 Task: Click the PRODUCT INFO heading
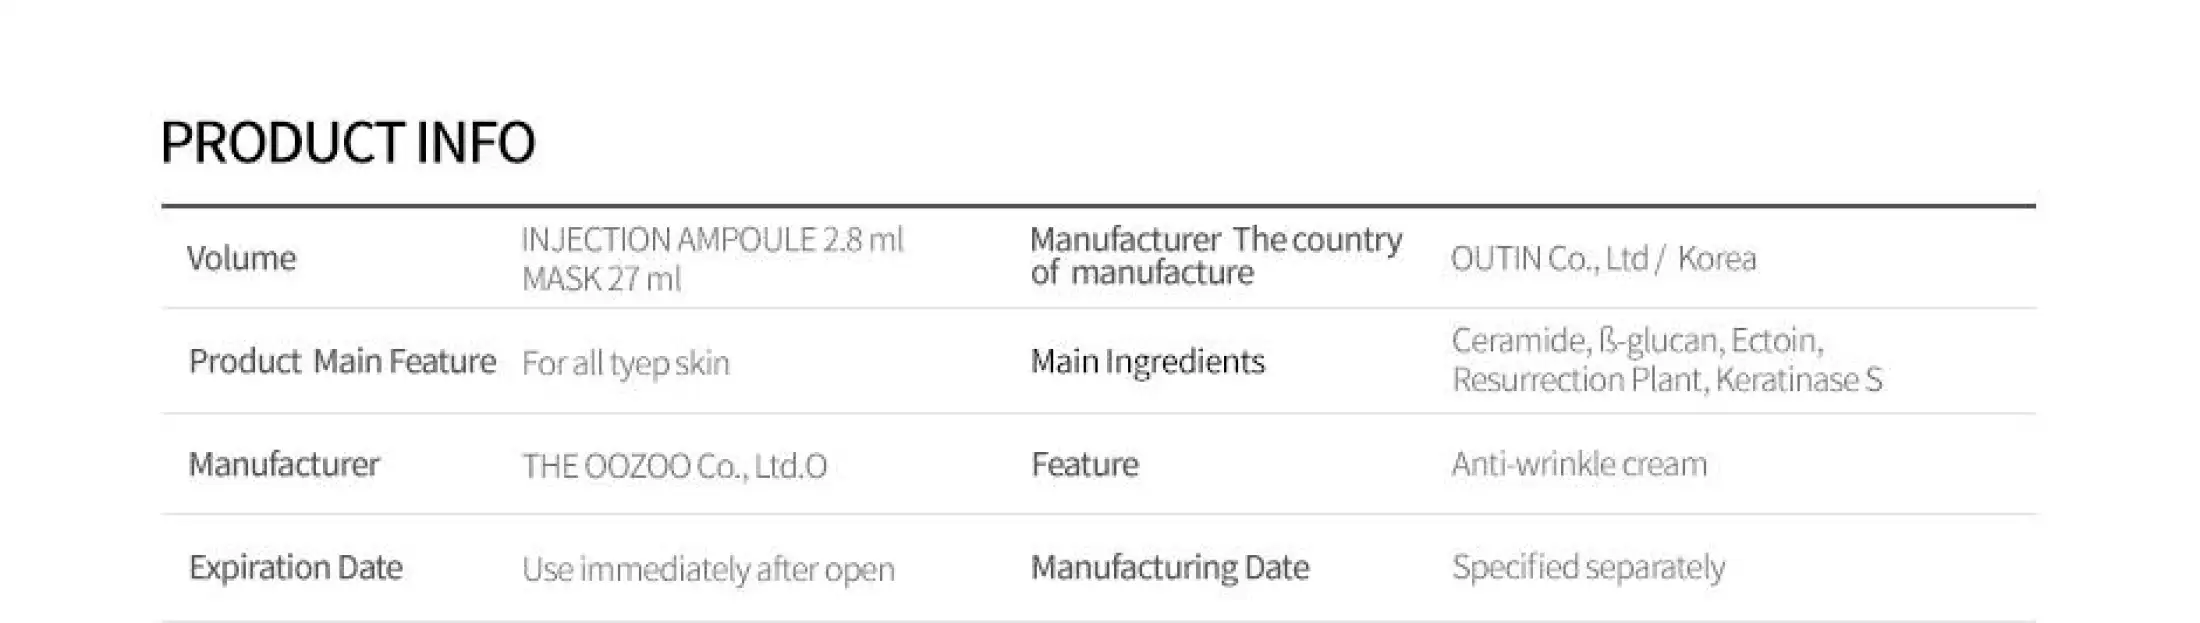pos(347,142)
